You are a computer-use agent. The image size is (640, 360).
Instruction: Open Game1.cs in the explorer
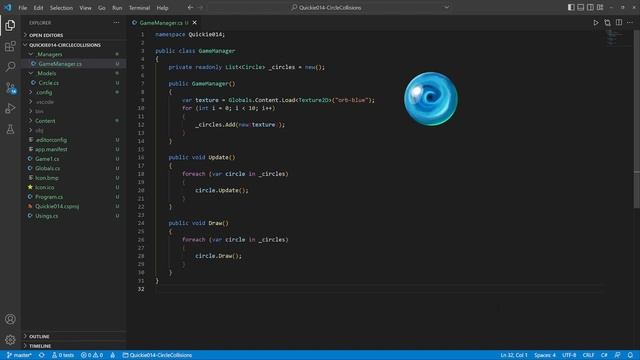point(73,159)
